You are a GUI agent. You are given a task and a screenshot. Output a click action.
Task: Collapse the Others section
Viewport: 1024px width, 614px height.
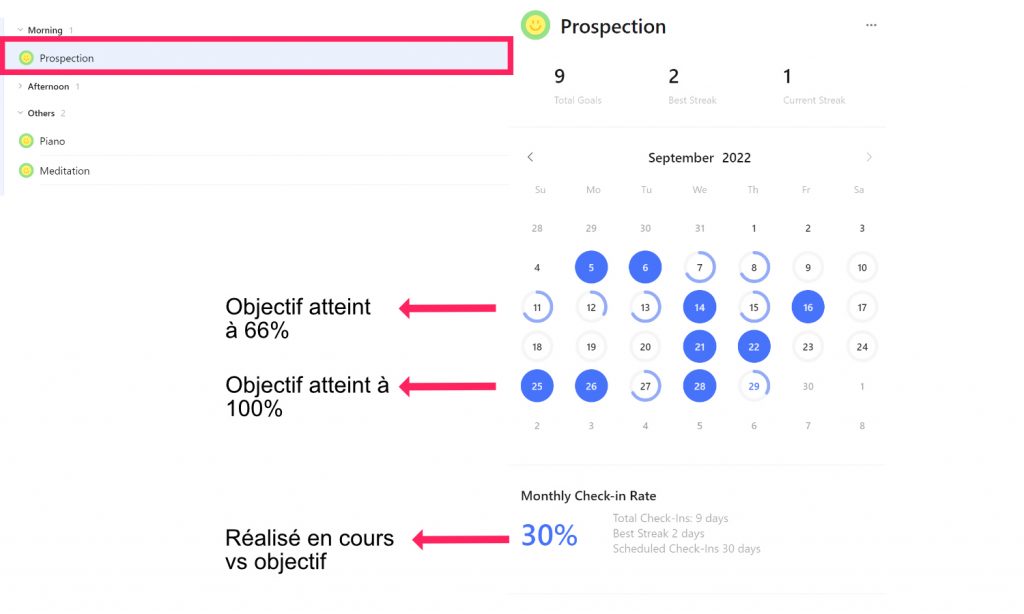click(x=20, y=113)
